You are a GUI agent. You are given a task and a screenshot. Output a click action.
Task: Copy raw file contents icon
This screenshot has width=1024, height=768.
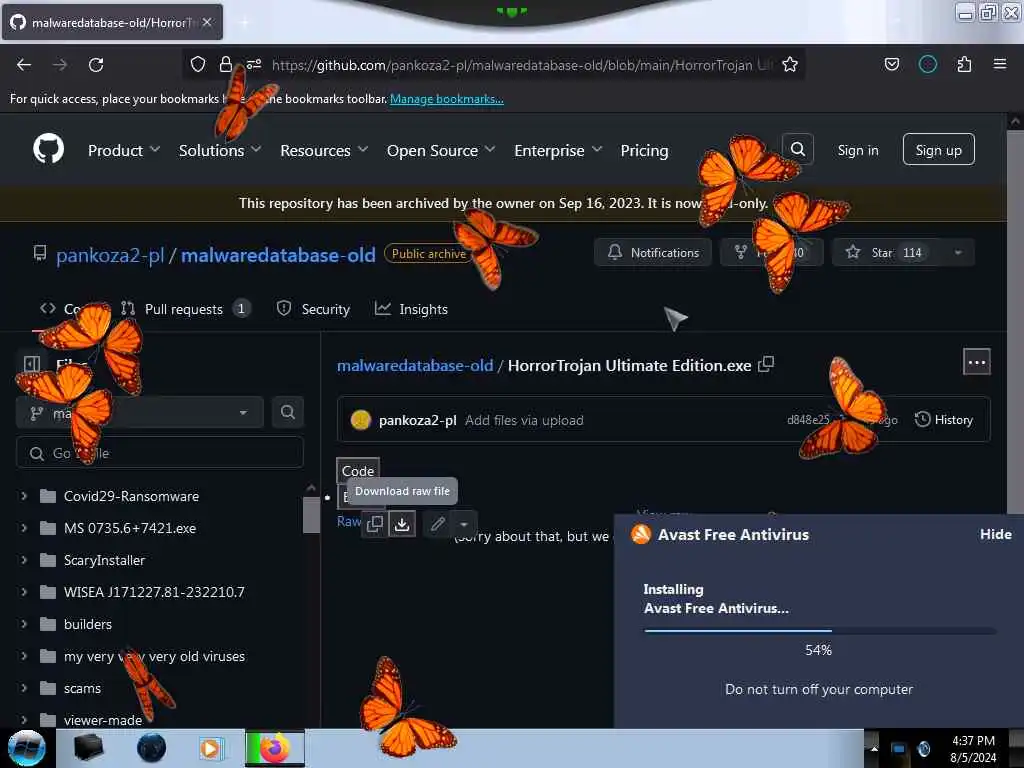[375, 524]
